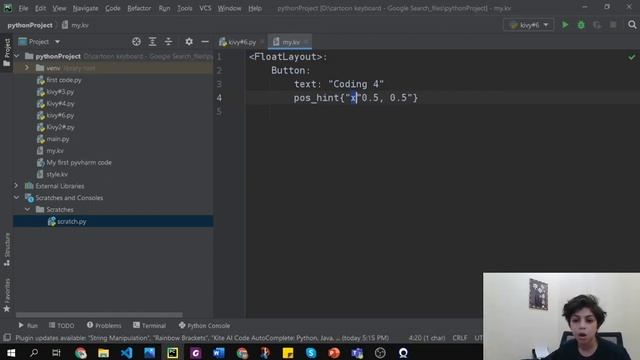This screenshot has height=360, width=640.
Task: Switch to PyCharm taskbar icon
Action: [173, 353]
